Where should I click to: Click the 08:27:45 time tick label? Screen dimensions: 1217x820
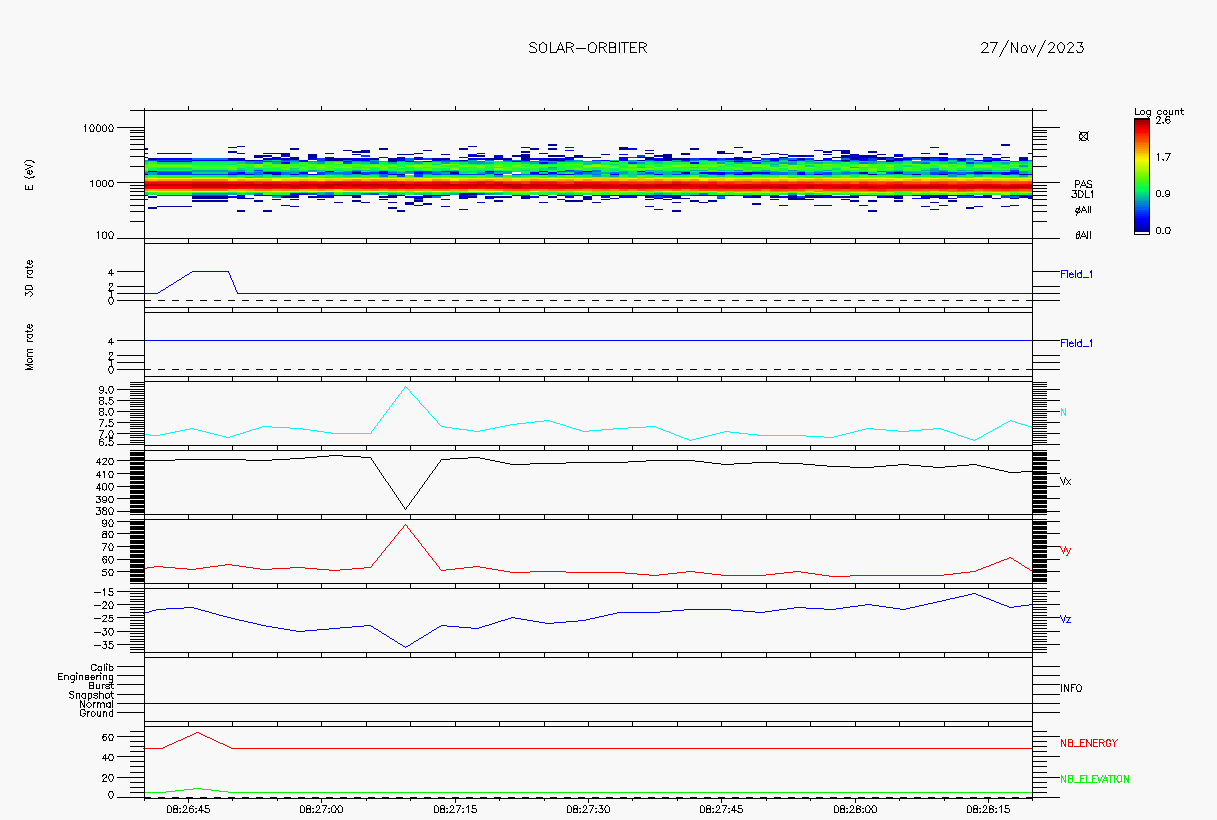click(721, 808)
